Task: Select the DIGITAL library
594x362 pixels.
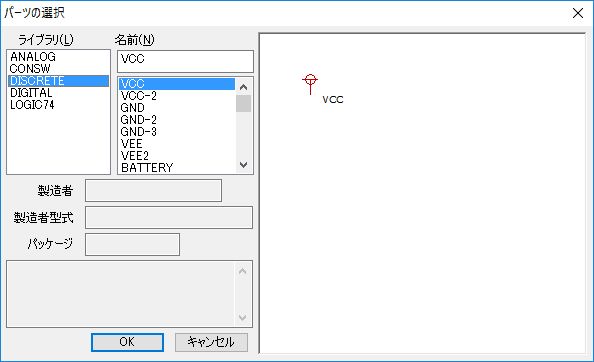Action: (58, 93)
